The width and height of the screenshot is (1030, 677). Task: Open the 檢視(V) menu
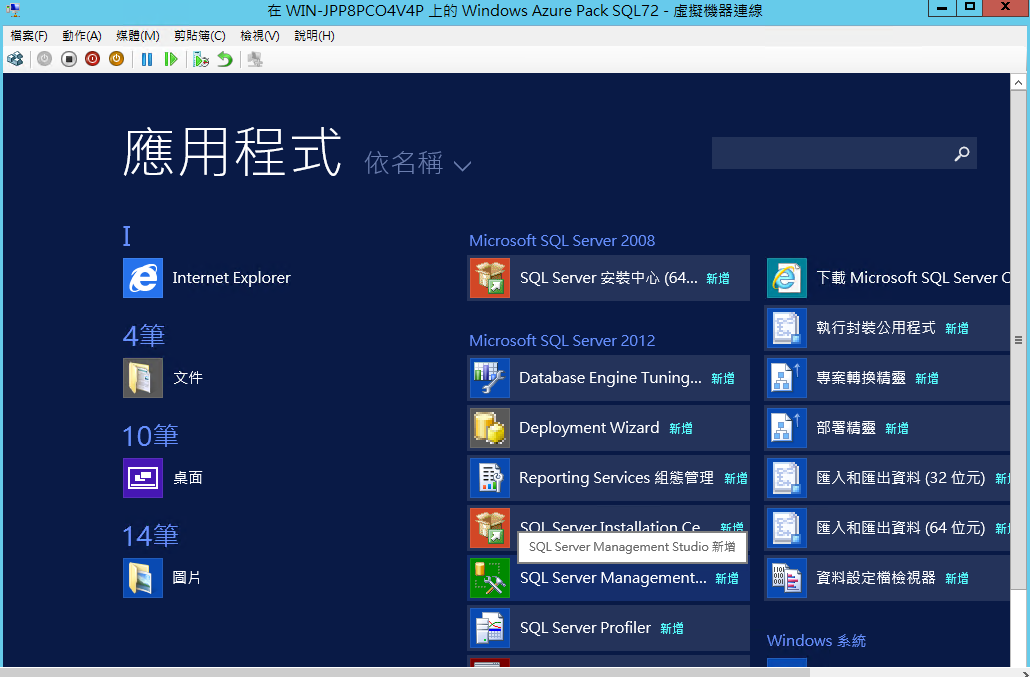click(259, 35)
